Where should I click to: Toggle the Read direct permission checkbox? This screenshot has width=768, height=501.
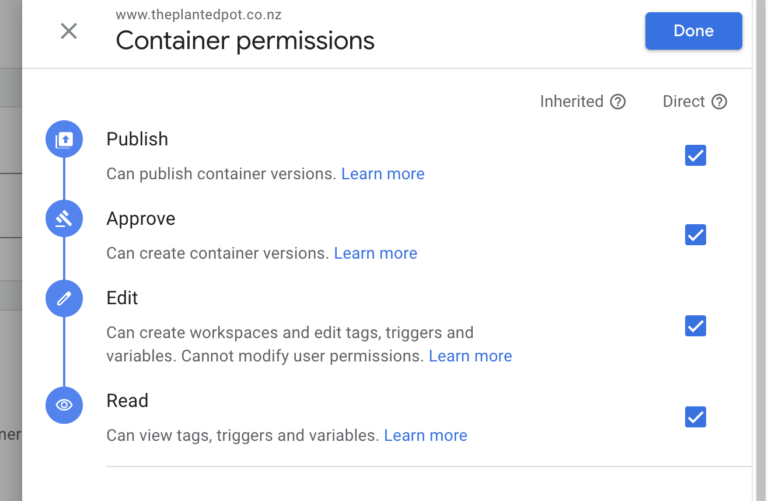point(695,417)
